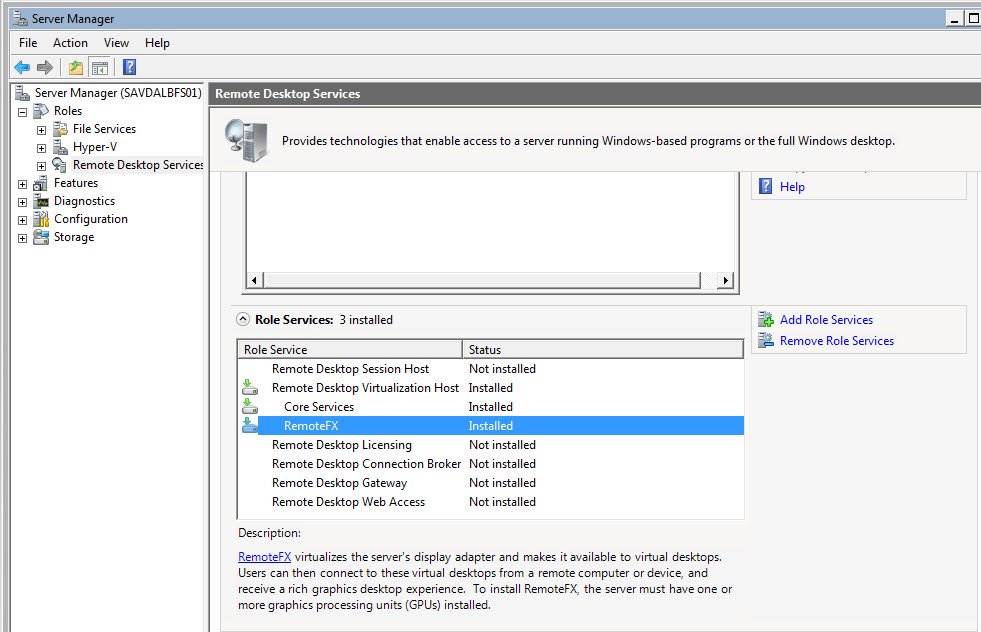This screenshot has width=981, height=632.
Task: Click the forward navigation arrow
Action: coord(44,67)
